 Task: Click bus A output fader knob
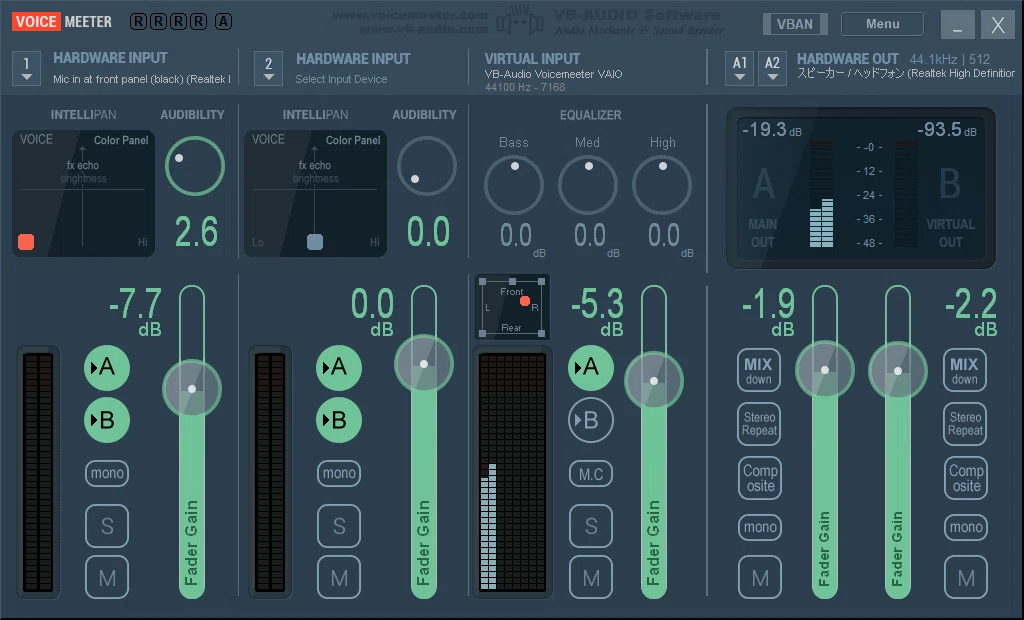point(825,370)
